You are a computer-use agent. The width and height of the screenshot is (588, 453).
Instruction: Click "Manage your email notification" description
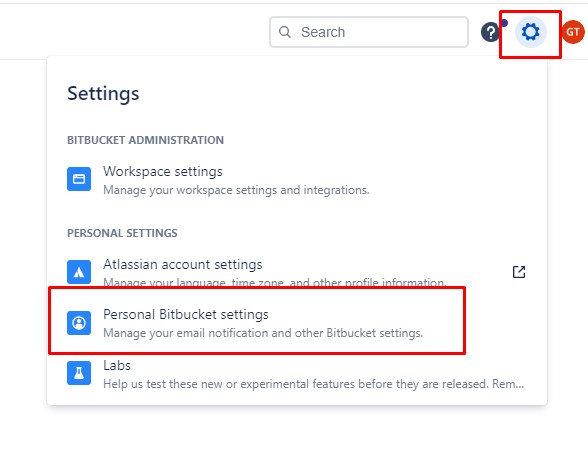click(x=263, y=333)
